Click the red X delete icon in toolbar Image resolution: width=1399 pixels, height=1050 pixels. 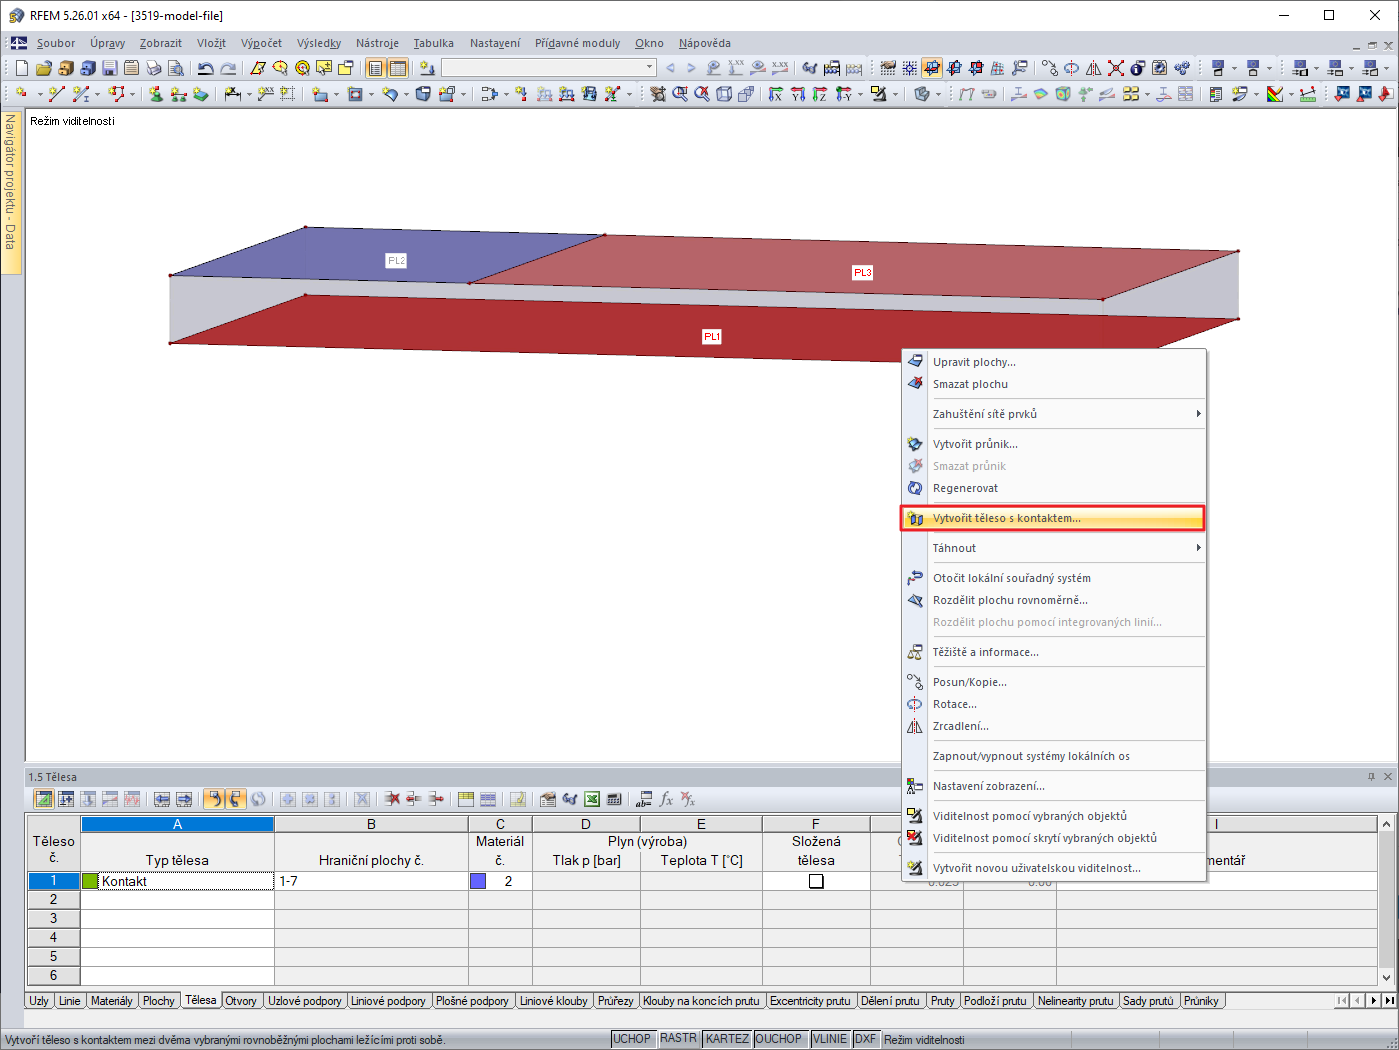[1115, 68]
